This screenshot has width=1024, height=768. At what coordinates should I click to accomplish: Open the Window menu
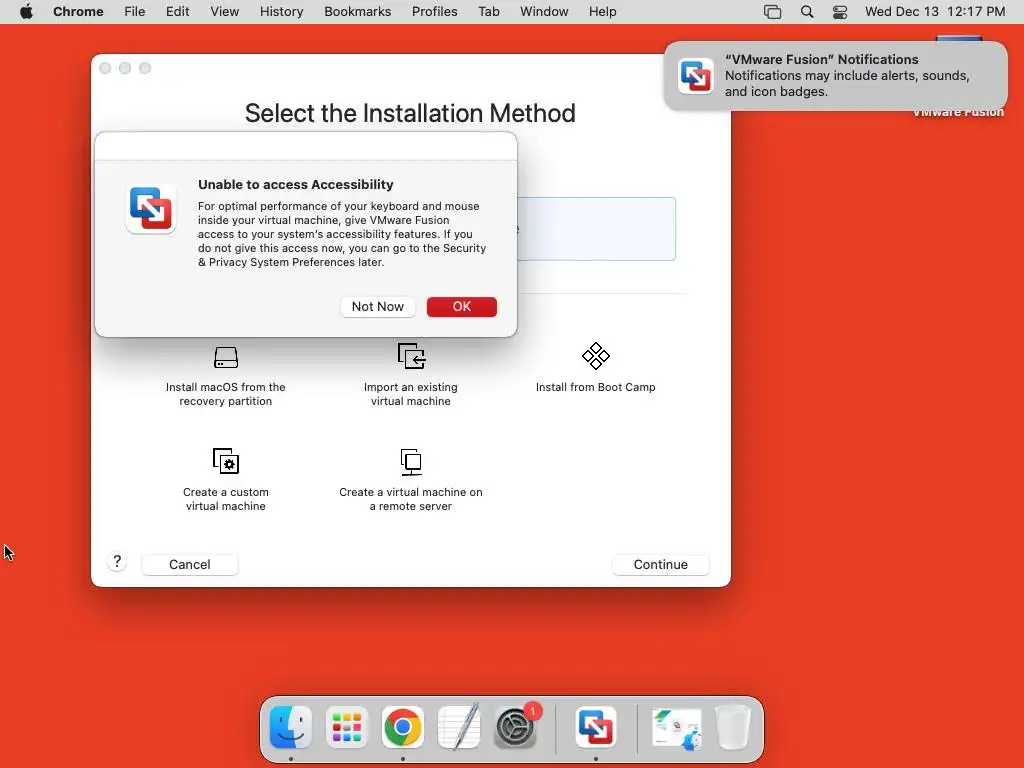pos(544,11)
